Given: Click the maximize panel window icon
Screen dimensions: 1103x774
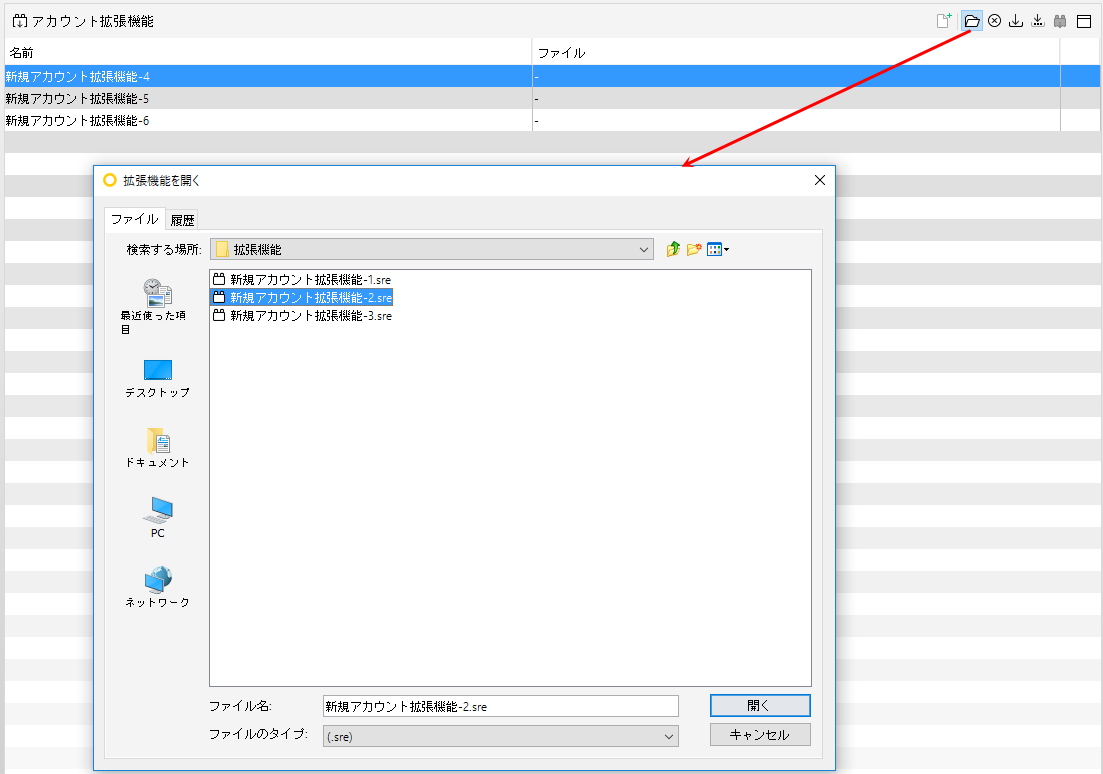Looking at the screenshot, I should [1084, 21].
